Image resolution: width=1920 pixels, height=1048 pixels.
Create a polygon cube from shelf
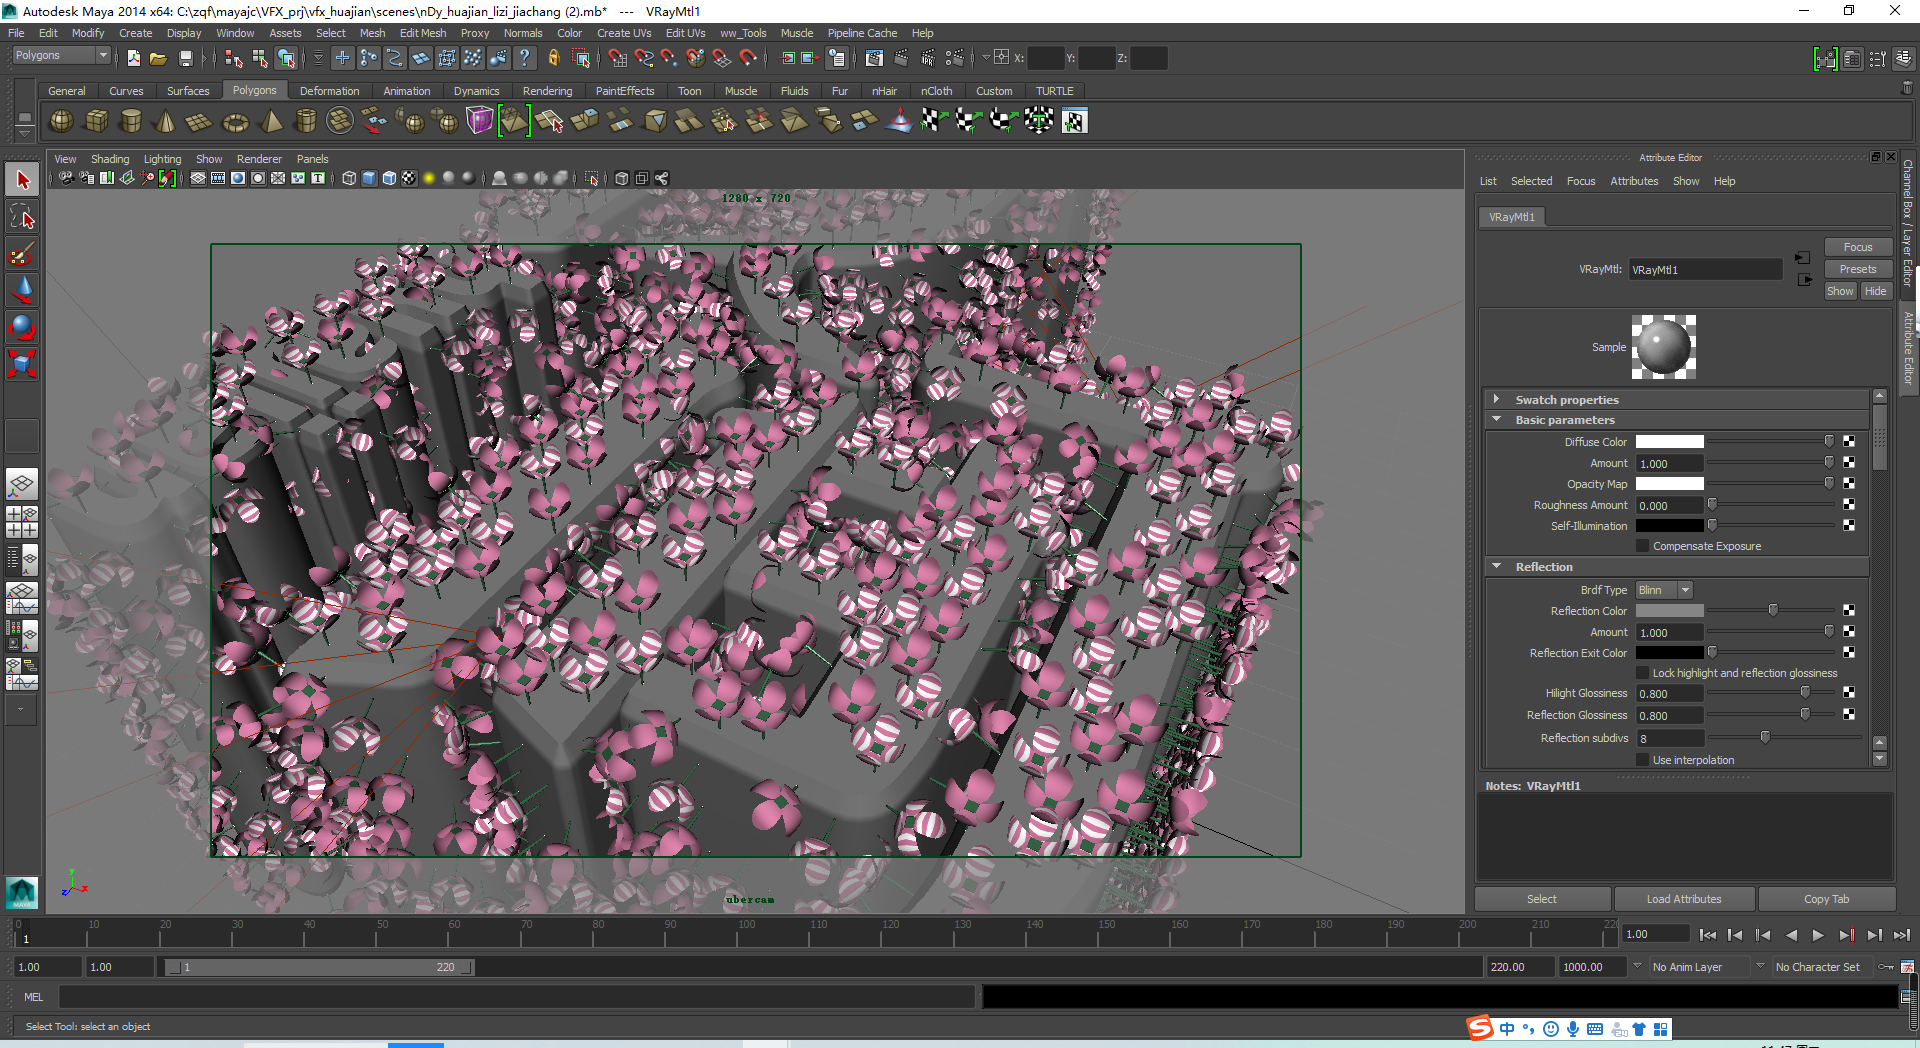pyautogui.click(x=96, y=121)
